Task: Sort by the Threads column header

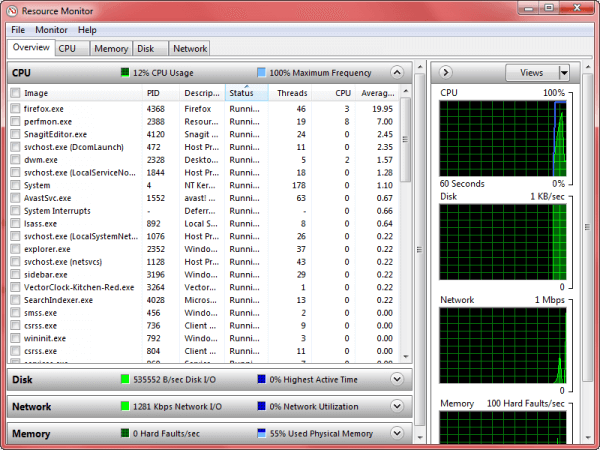Action: [290, 93]
